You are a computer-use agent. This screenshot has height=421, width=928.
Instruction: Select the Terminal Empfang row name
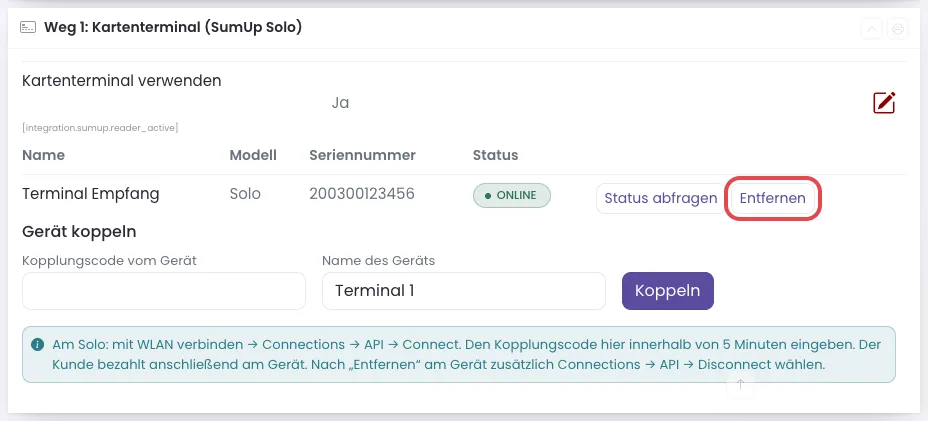point(91,194)
